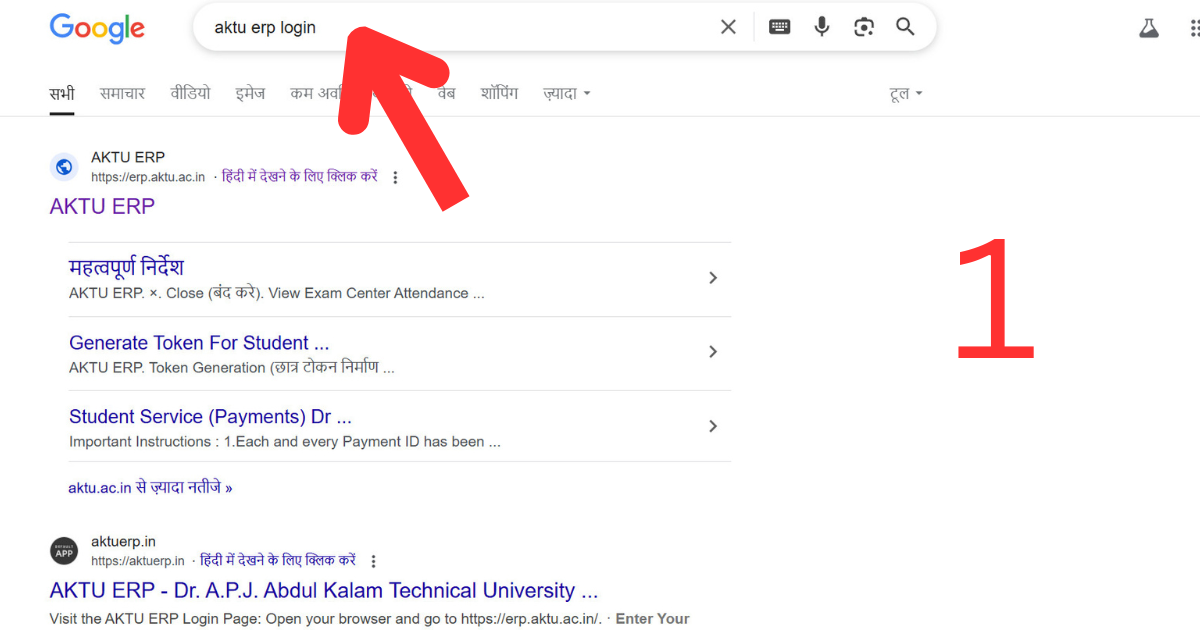The image size is (1200, 630).
Task: Open the महत्वपूर्ण निर्देश sitelink
Action: coord(126,267)
